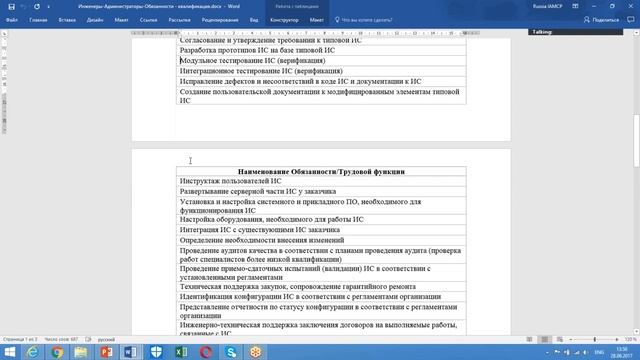Open Skype from the taskbar
The image size is (640, 360).
click(x=231, y=352)
